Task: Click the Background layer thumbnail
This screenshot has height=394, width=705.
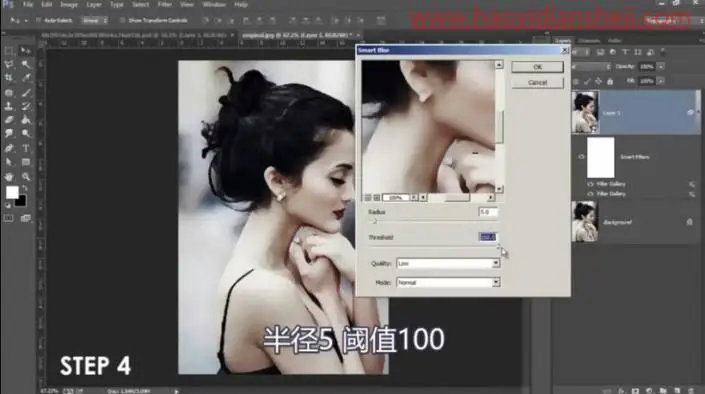Action: click(x=585, y=222)
